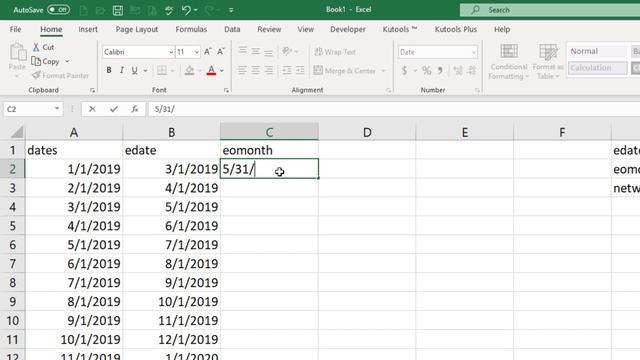Select the Normal cell style
This screenshot has height=360, width=640.
(x=597, y=51)
